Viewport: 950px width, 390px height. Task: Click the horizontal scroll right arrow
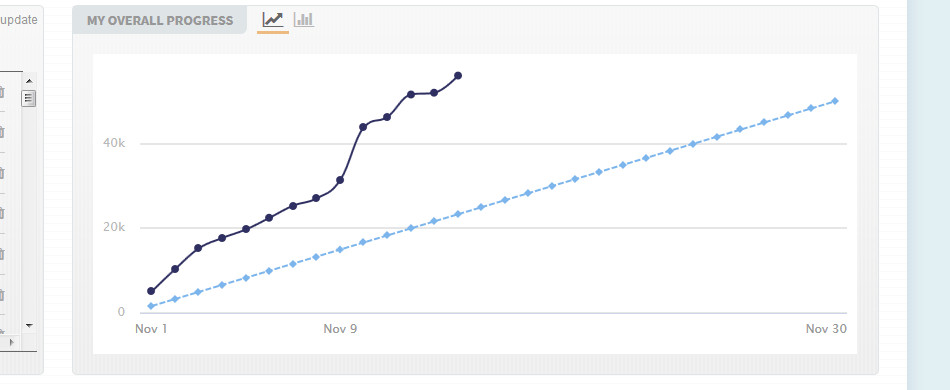tap(11, 342)
